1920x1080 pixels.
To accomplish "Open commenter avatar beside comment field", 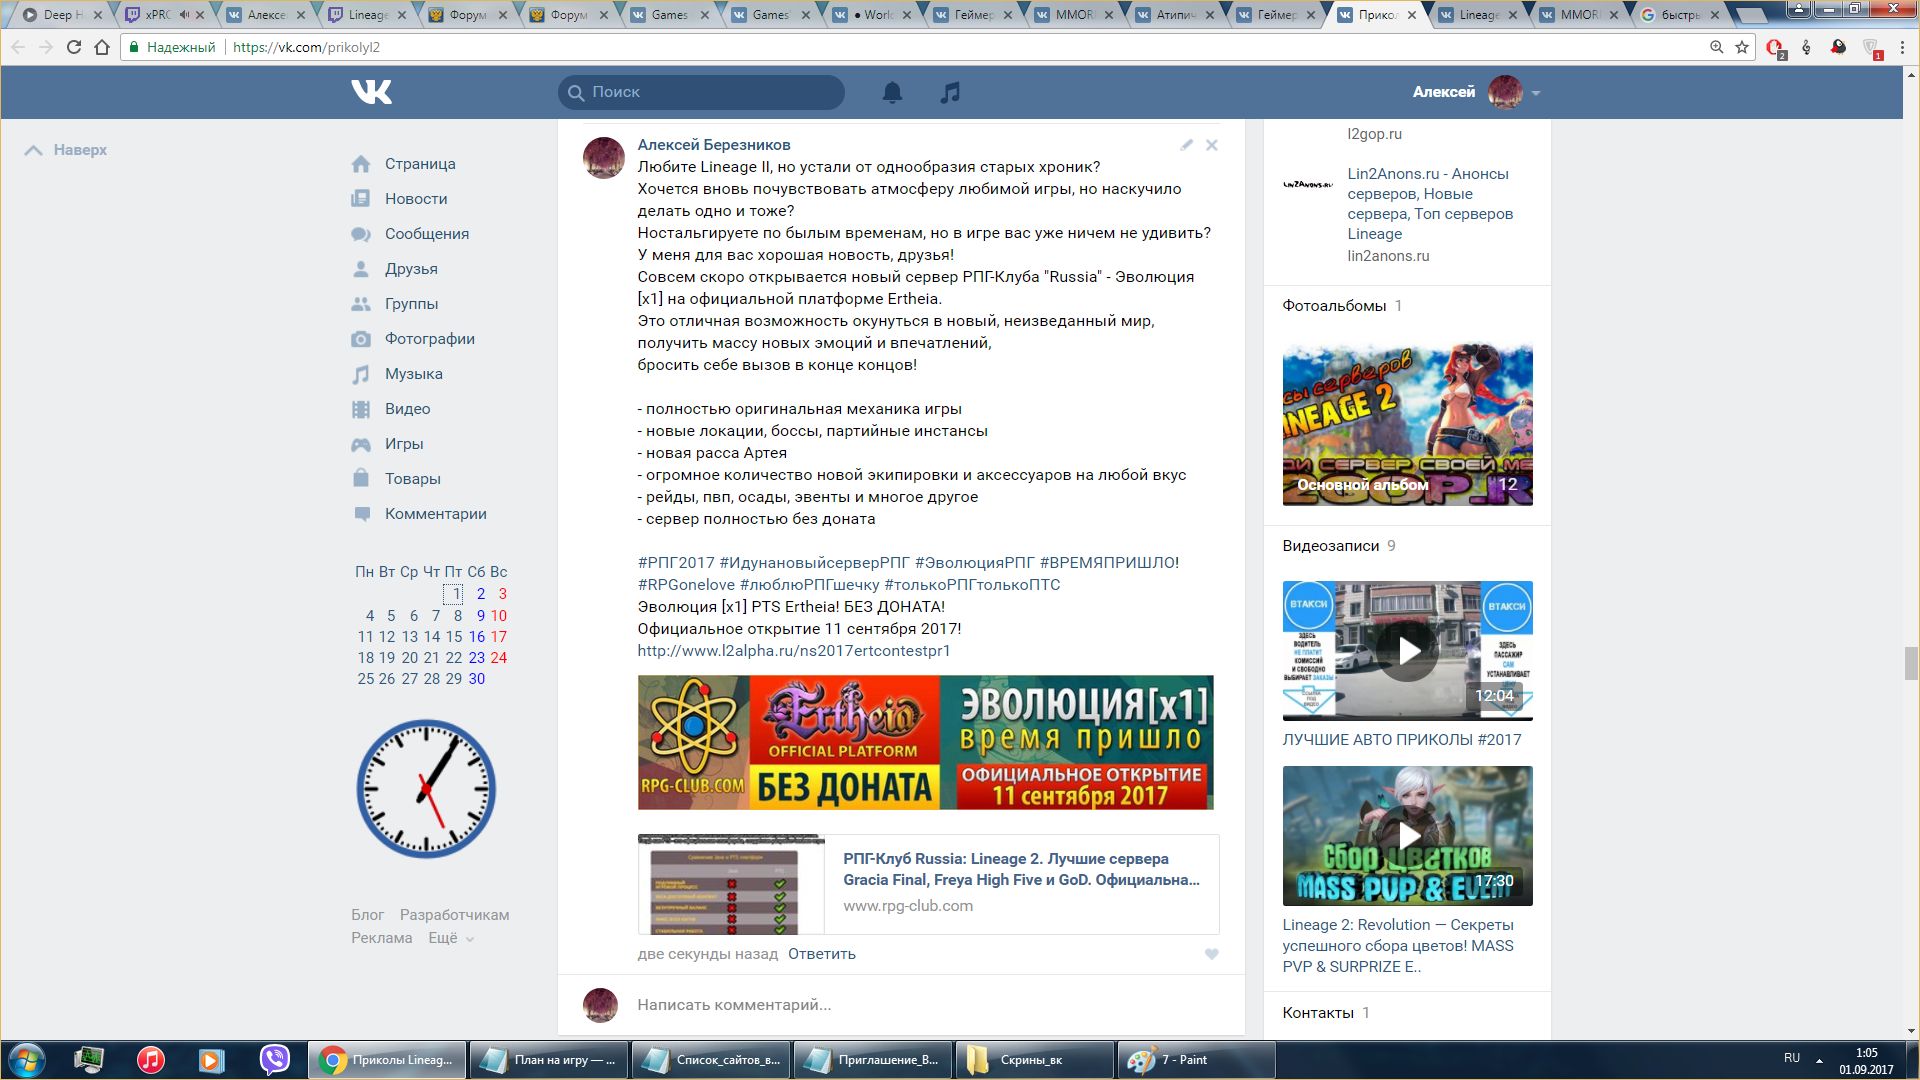I will [600, 1005].
